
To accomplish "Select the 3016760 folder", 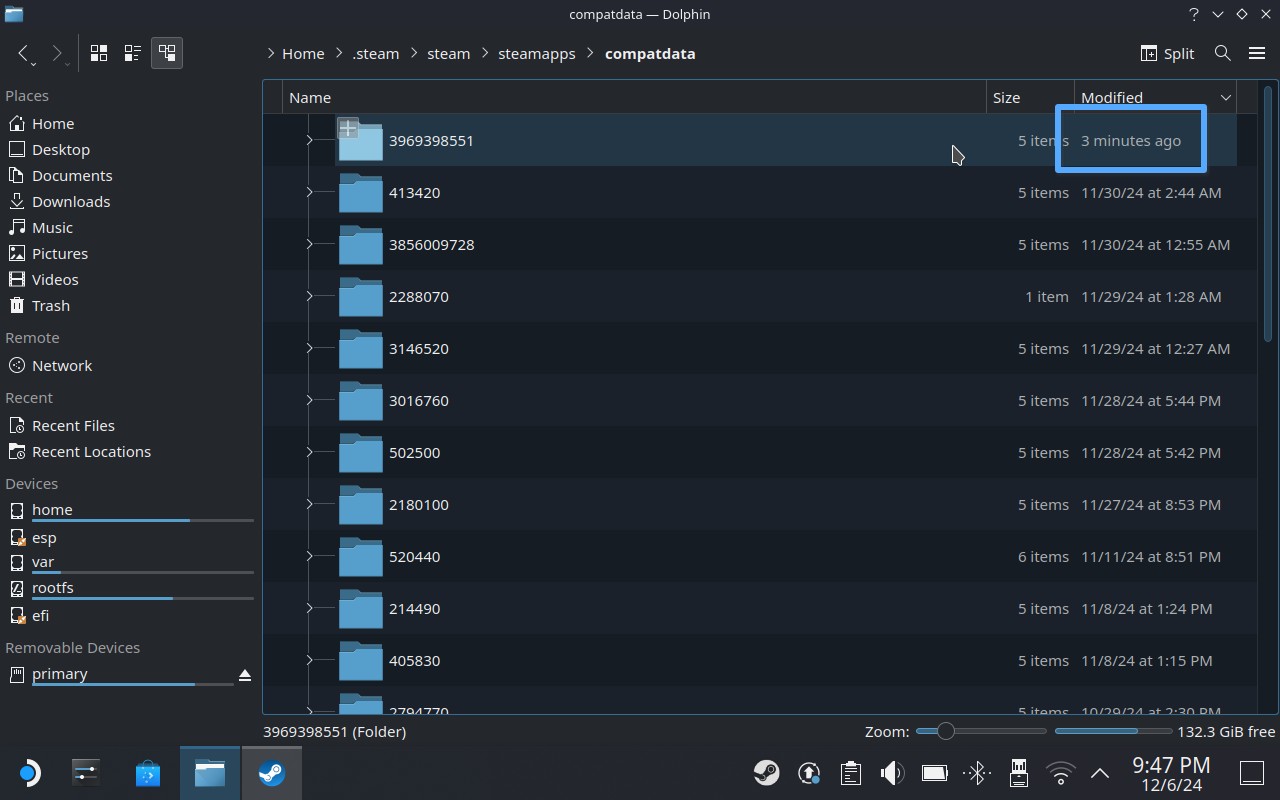I will pyautogui.click(x=418, y=400).
